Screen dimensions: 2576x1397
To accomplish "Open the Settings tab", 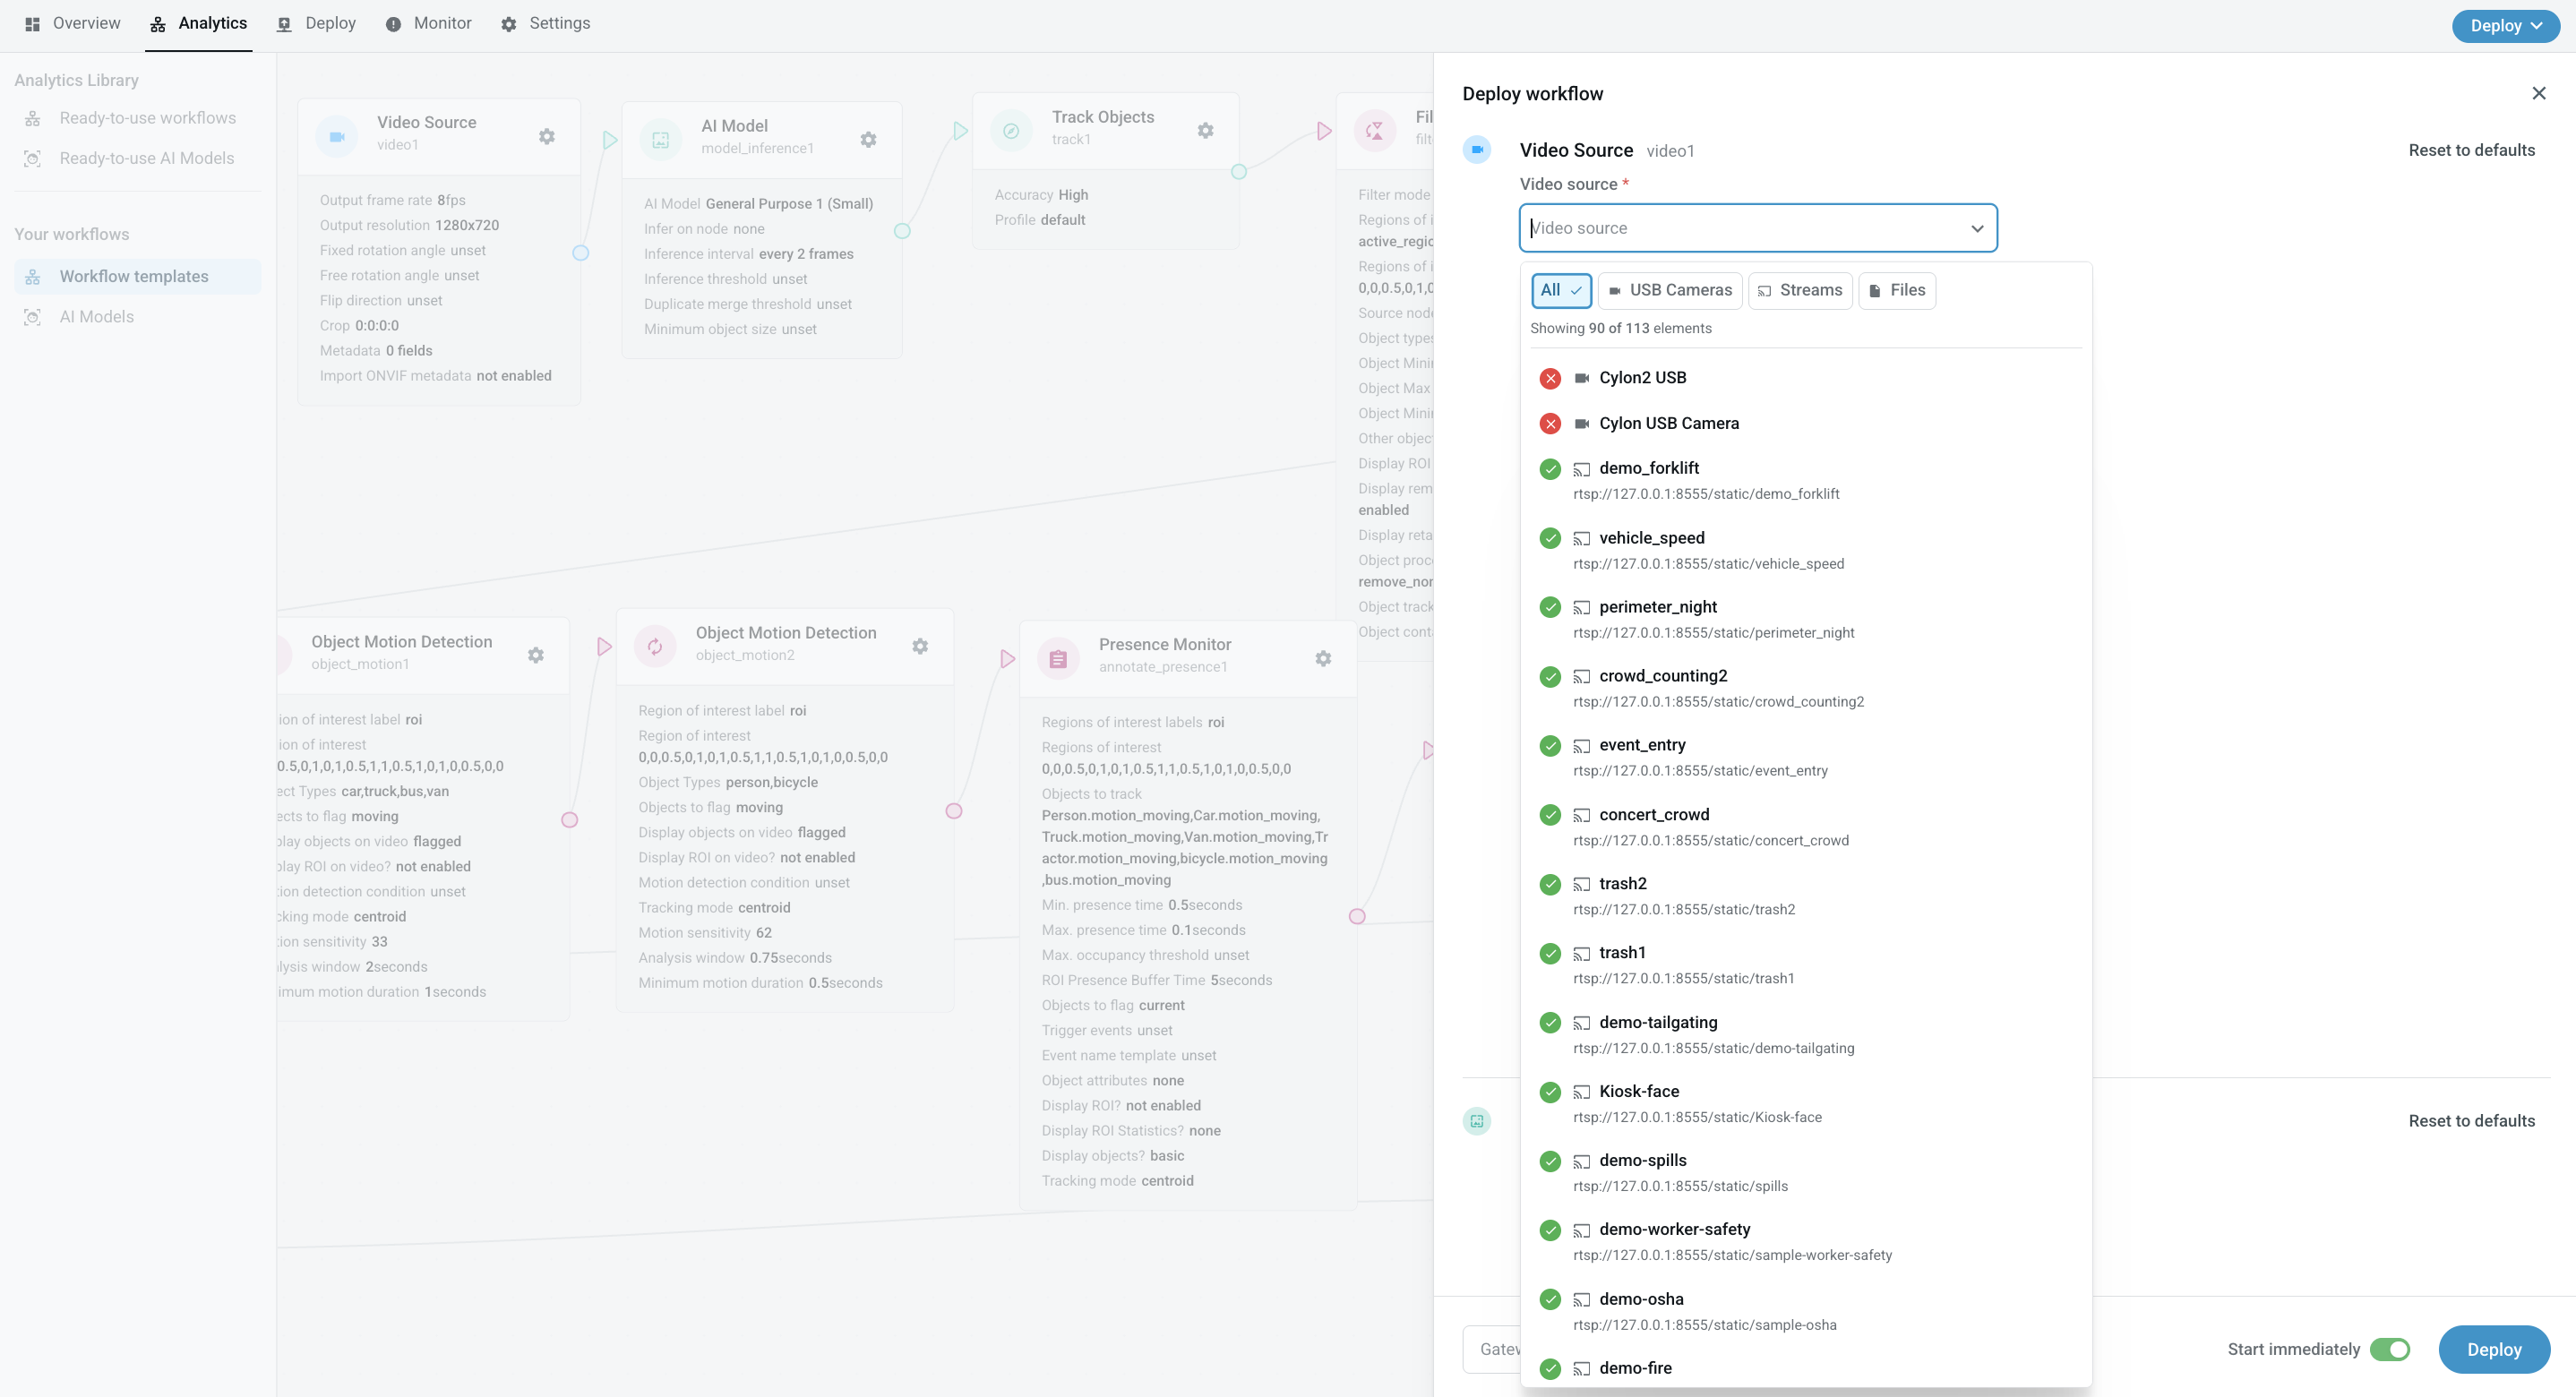I will pyautogui.click(x=545, y=24).
